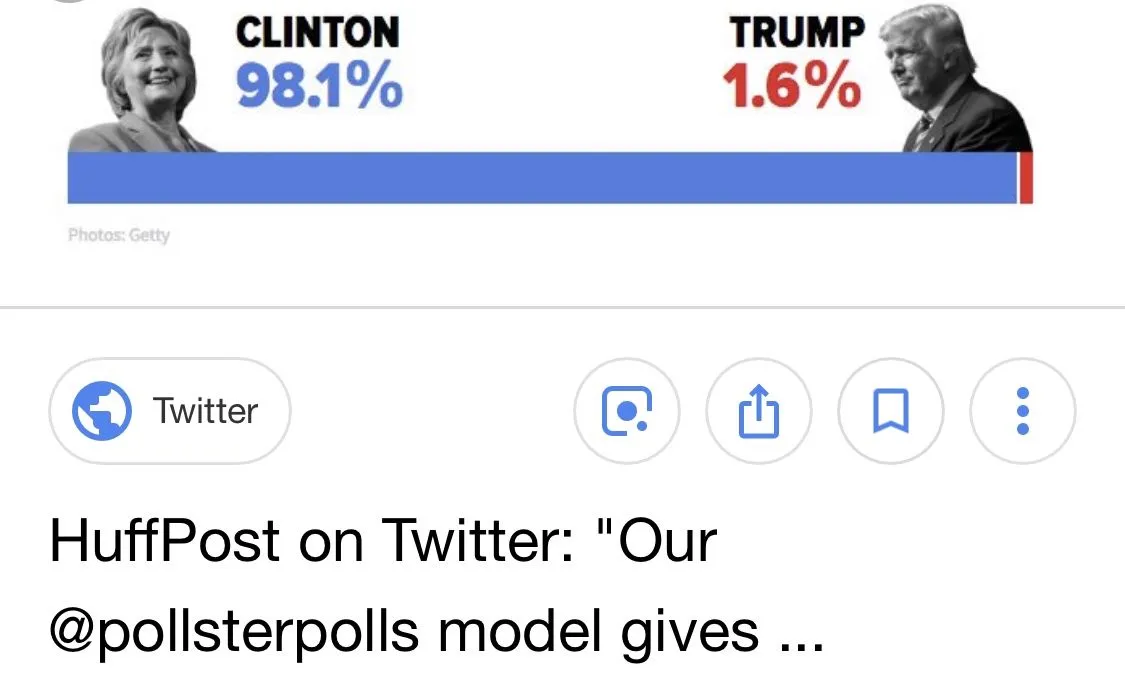This screenshot has height=686, width=1125.
Task: Click the "@pollsterpolls model gives" text line
Action: click(405, 631)
